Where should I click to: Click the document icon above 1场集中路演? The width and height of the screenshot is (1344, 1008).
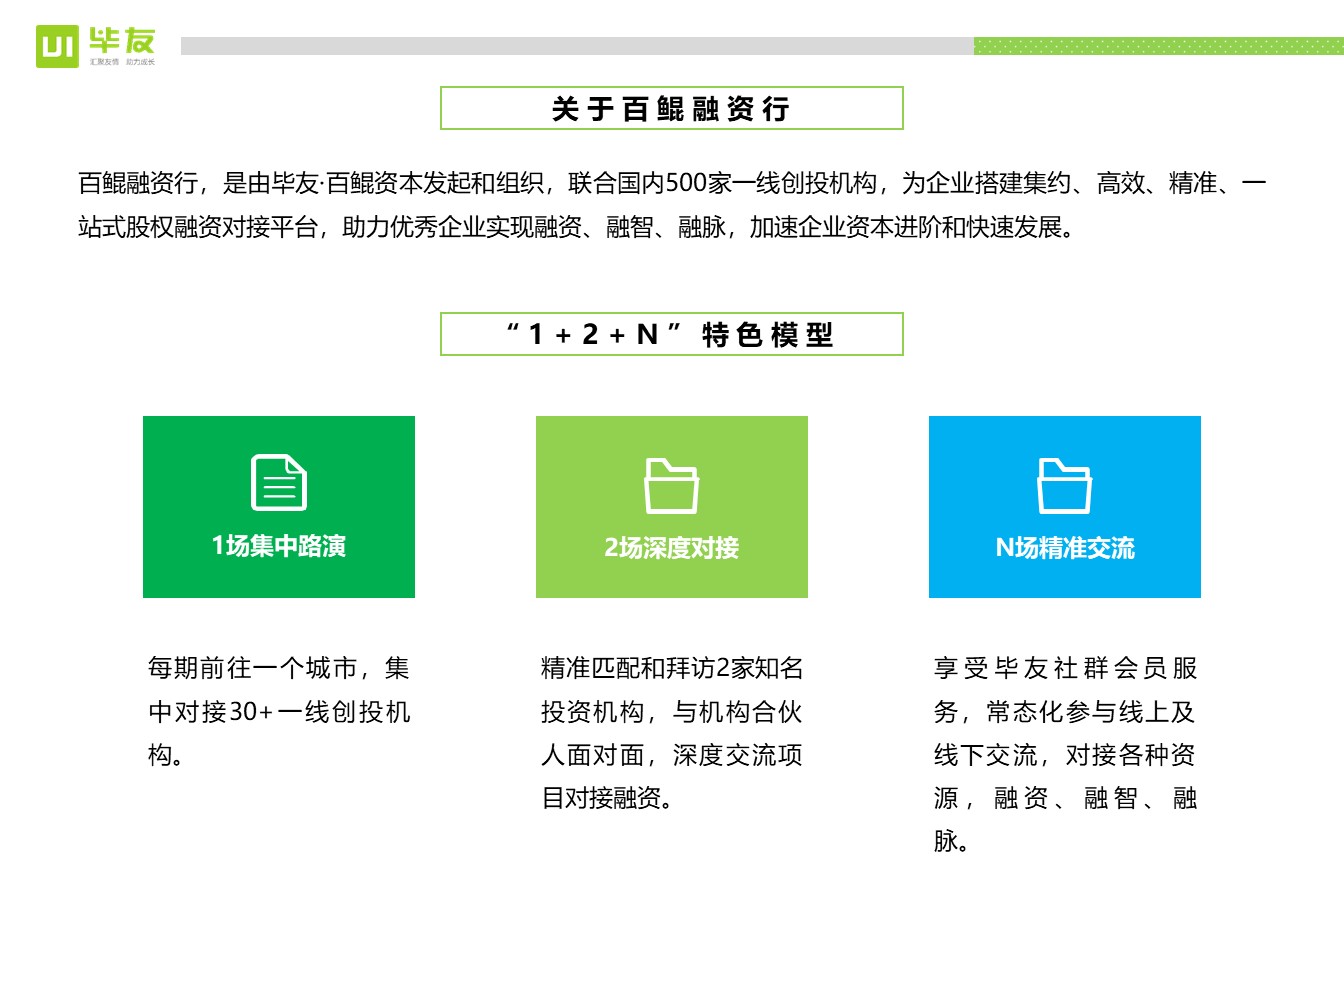pos(279,483)
